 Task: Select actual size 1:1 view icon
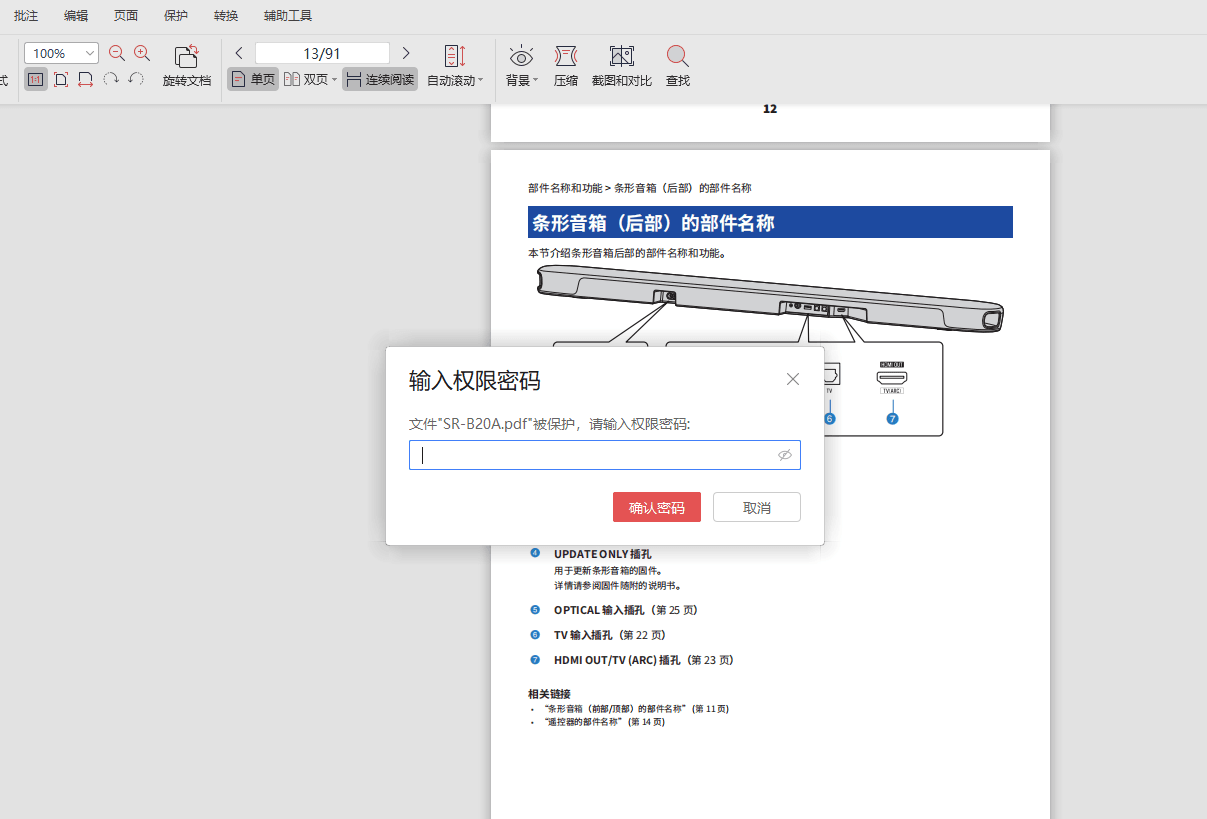[35, 78]
